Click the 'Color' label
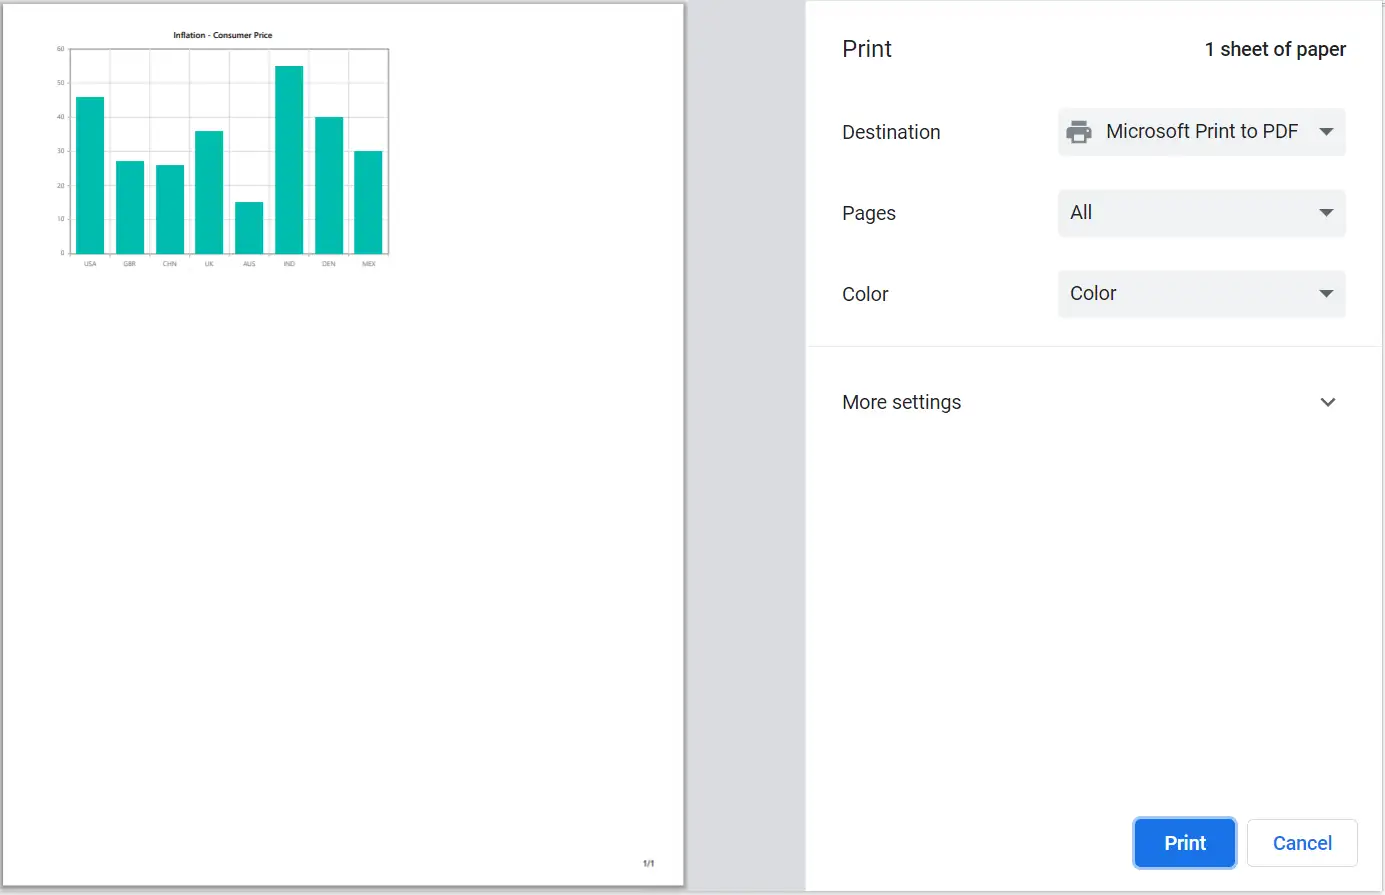This screenshot has width=1385, height=895. pos(865,294)
